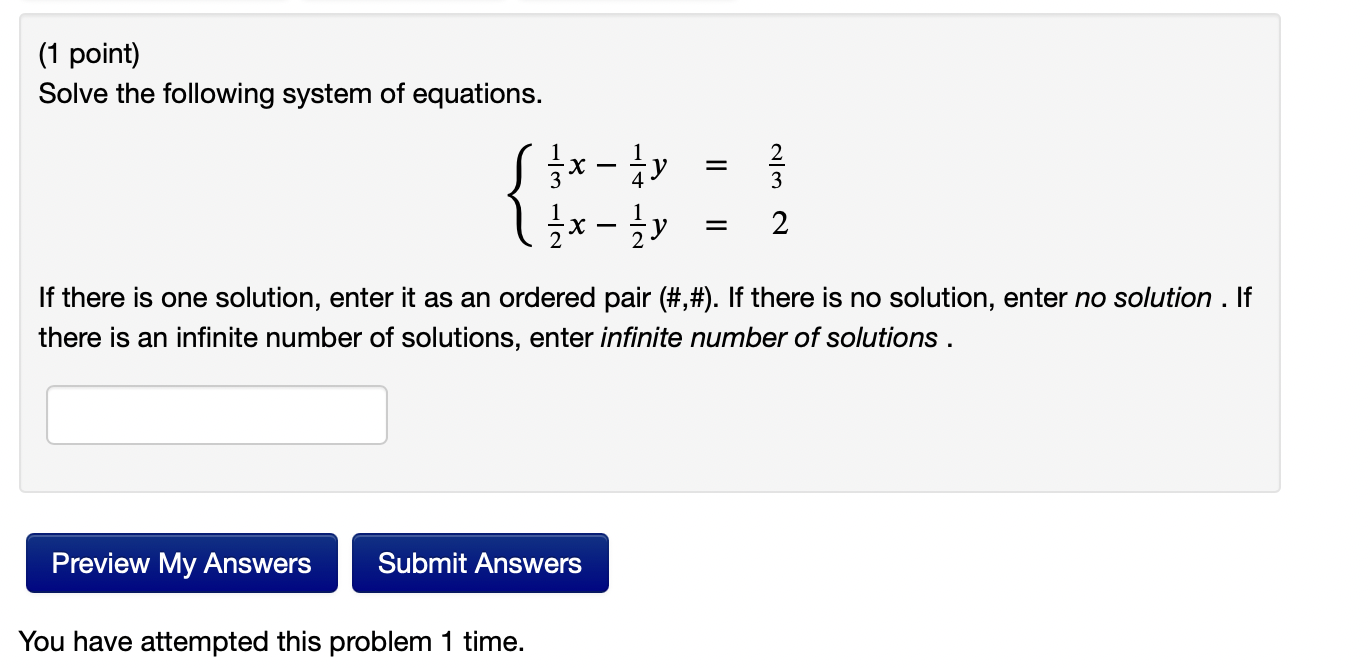The image size is (1370, 668).
Task: Click the Preview My Answers button
Action: 181,563
